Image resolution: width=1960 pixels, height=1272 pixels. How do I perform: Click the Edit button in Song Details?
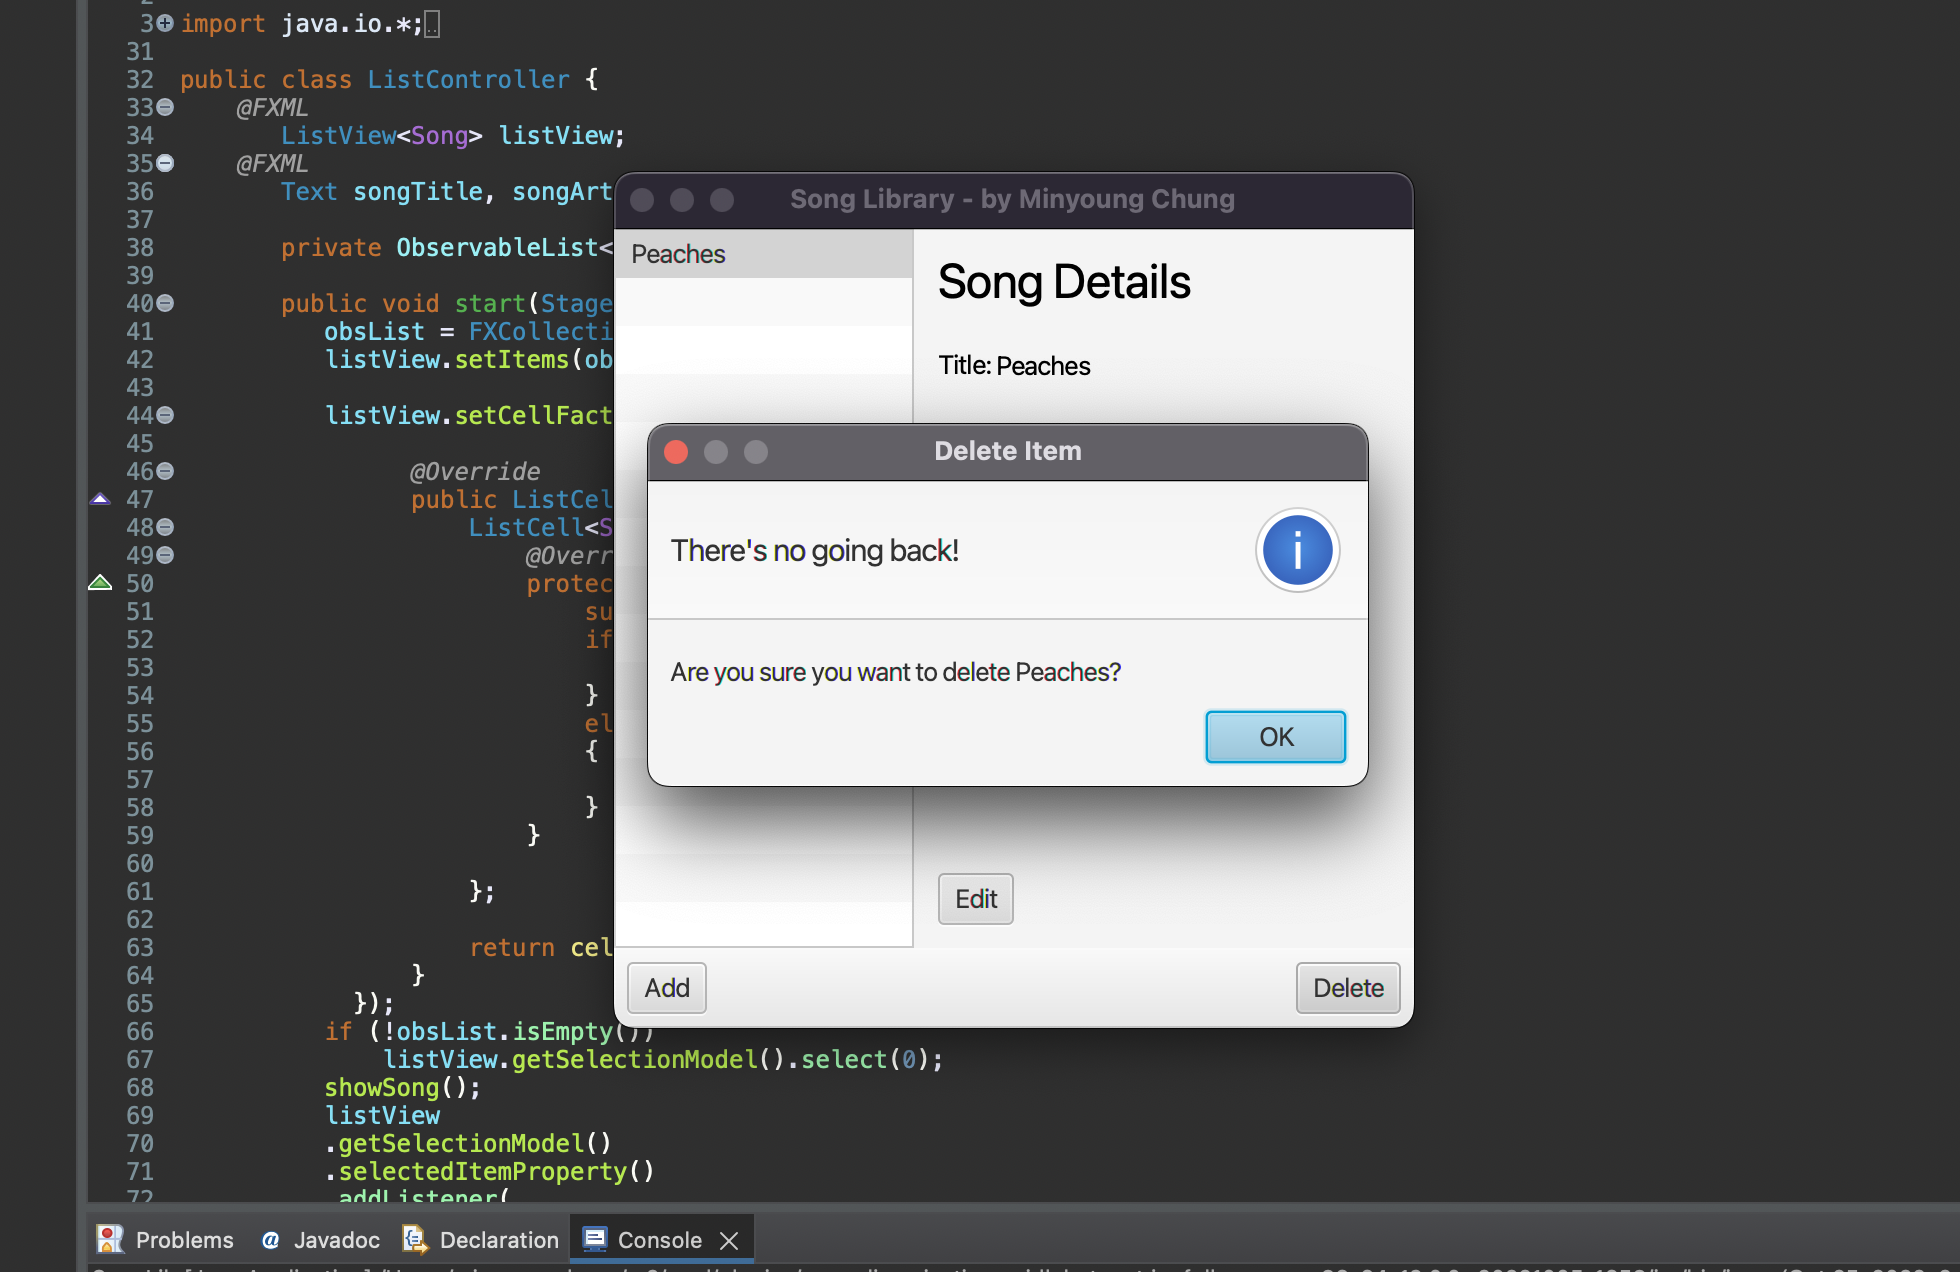975,899
